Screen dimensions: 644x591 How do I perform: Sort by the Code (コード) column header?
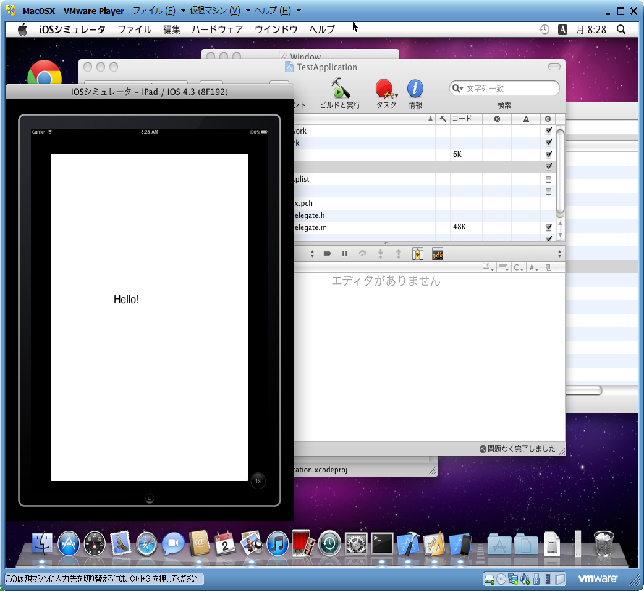point(466,119)
